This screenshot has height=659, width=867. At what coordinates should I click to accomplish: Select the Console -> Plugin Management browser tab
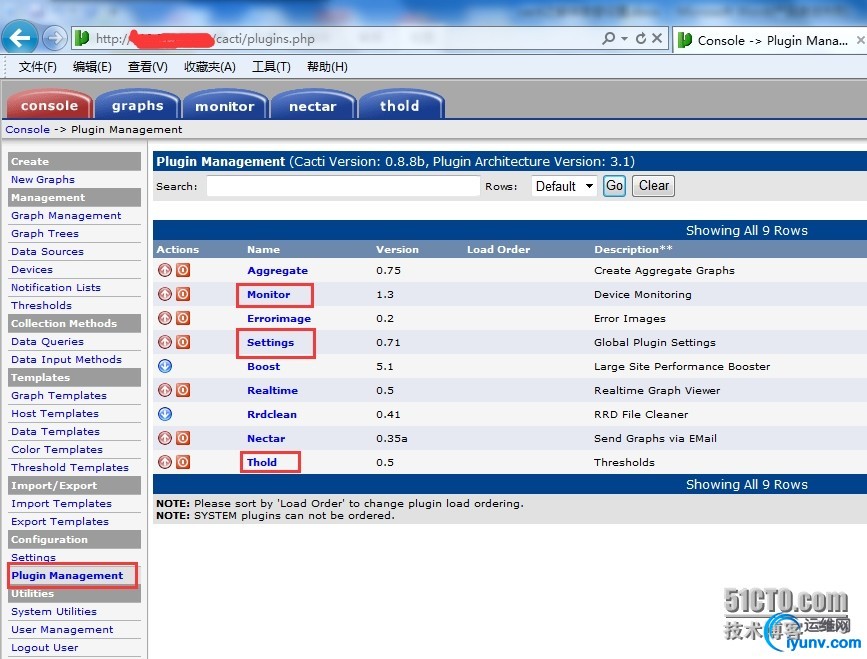tap(769, 40)
